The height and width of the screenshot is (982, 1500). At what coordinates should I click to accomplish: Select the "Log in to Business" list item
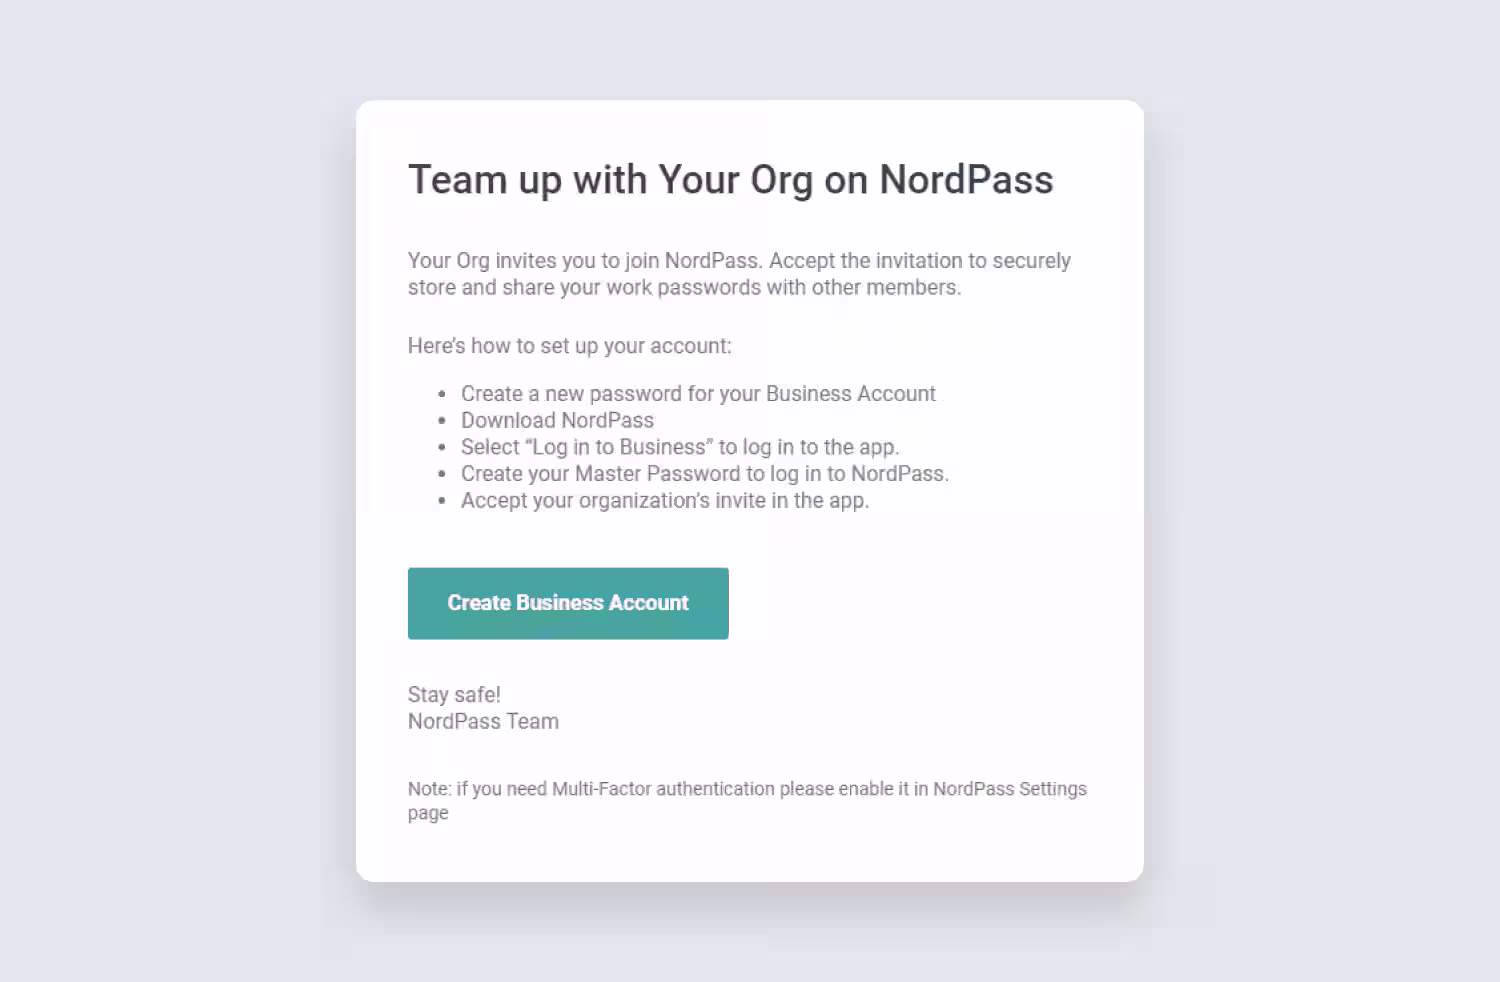coord(680,447)
